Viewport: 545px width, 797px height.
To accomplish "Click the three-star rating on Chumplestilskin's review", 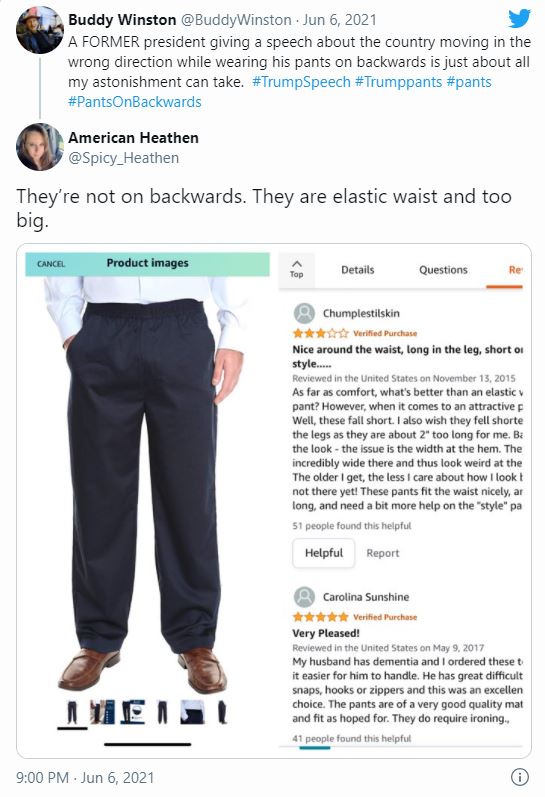I will point(320,333).
